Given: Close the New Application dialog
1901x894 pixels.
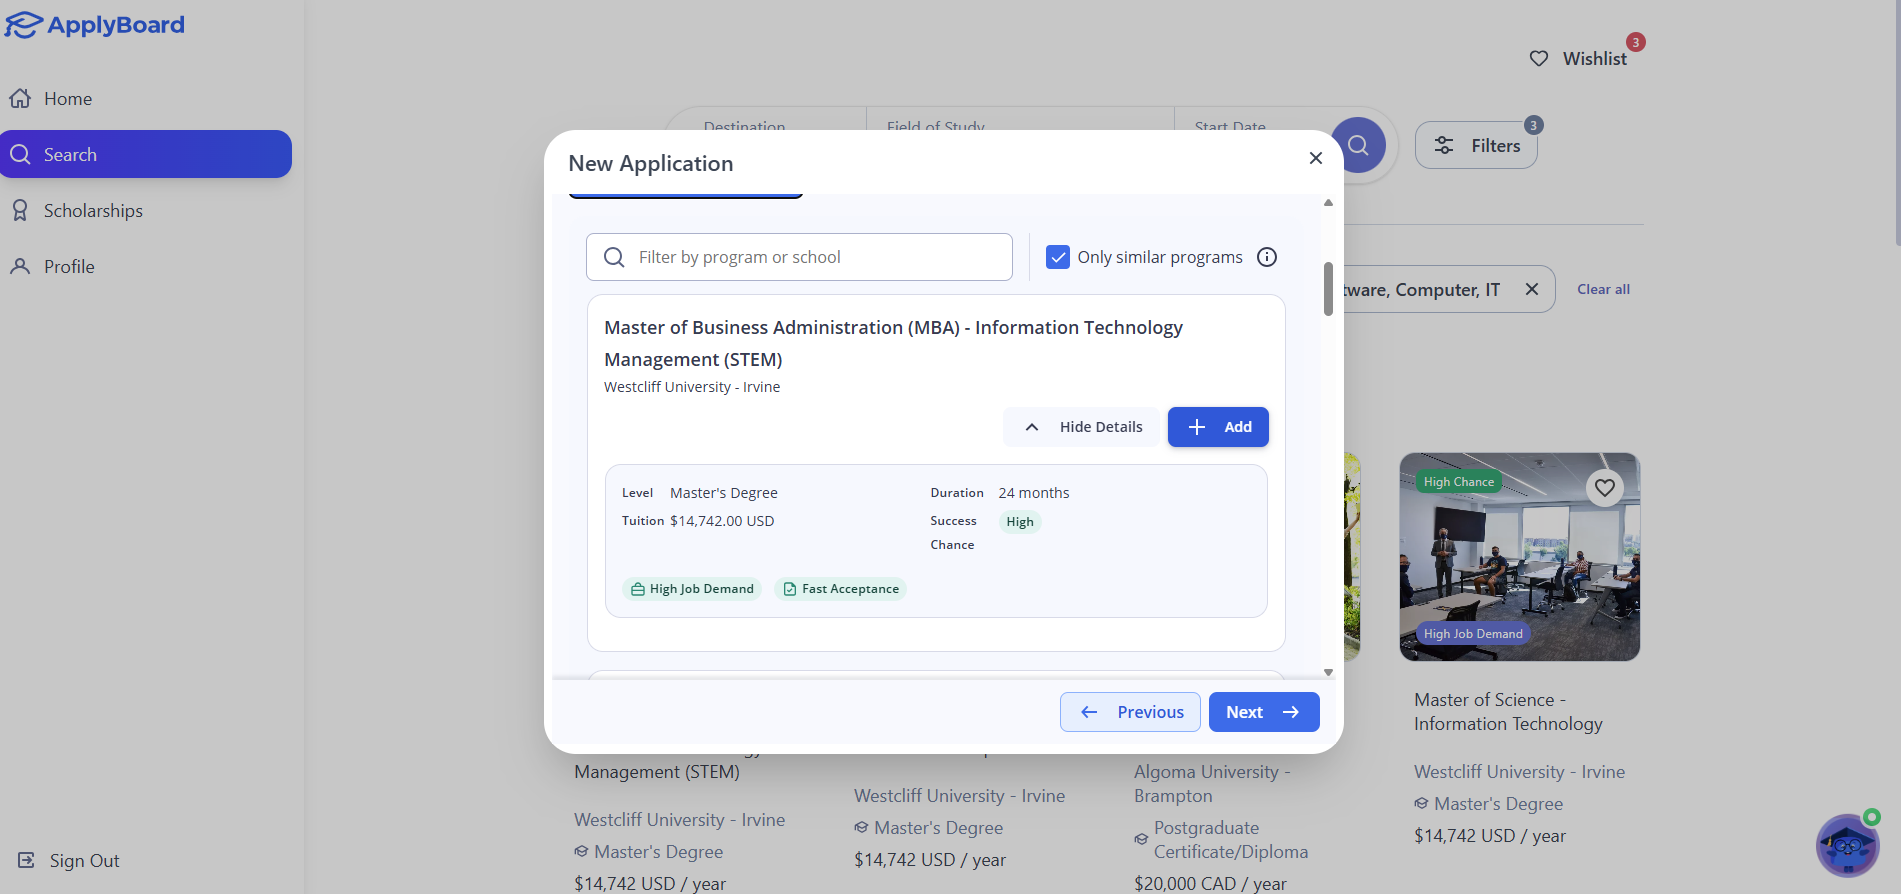Looking at the screenshot, I should coord(1316,158).
